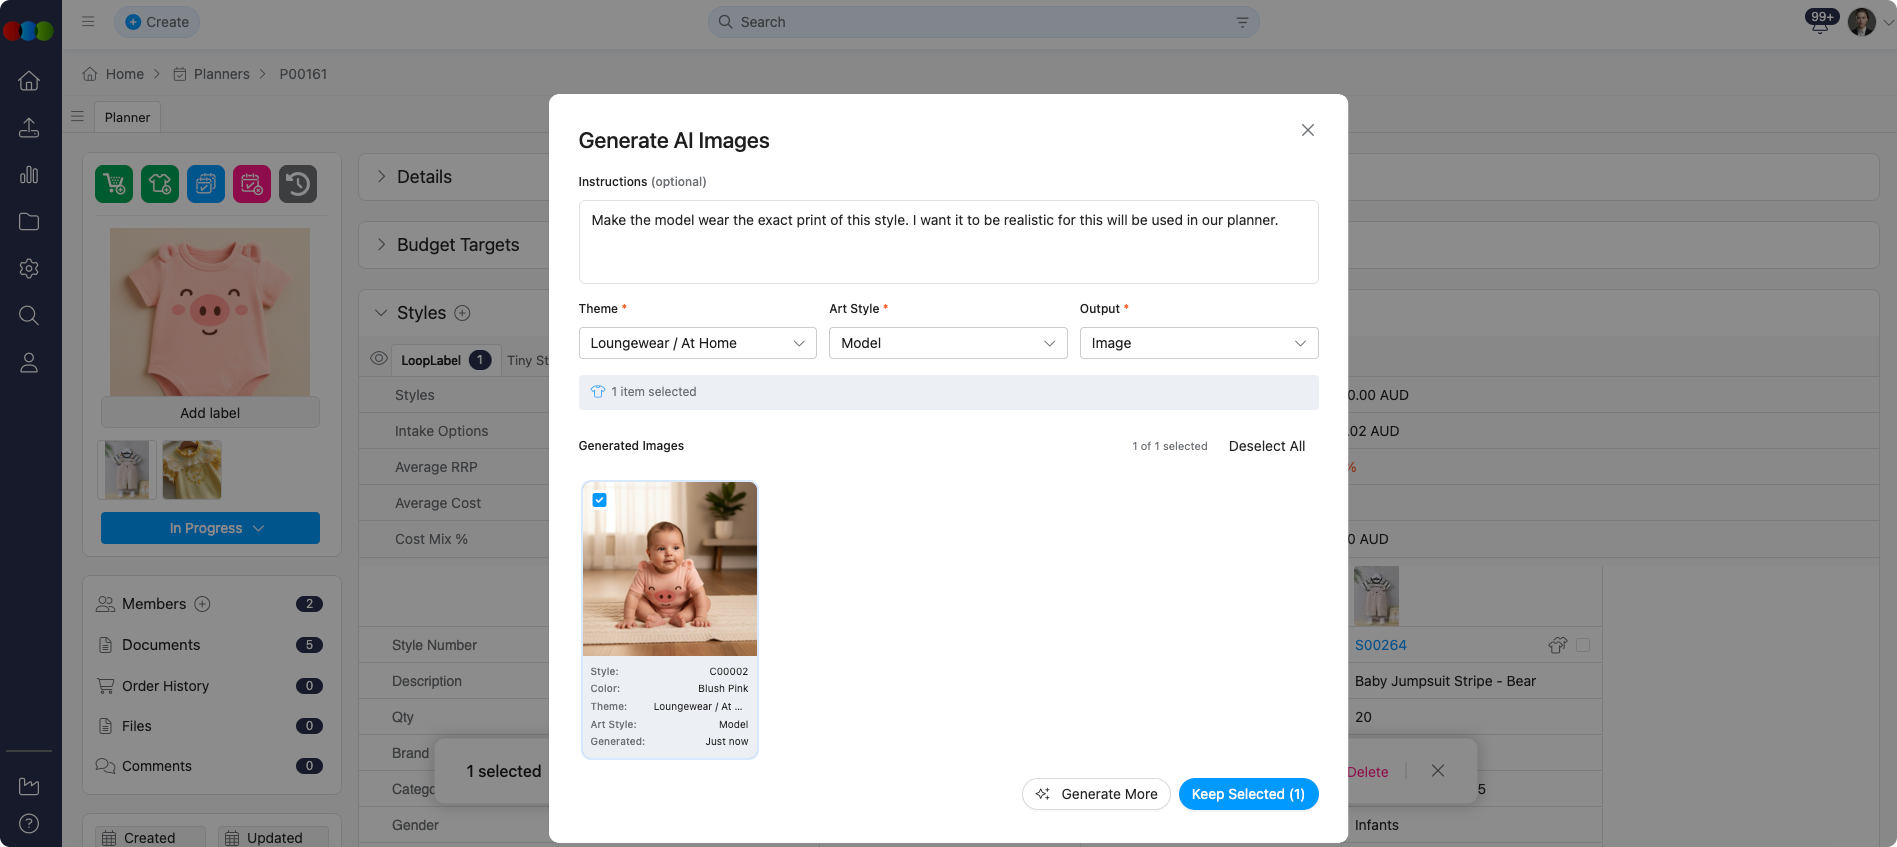Image resolution: width=1897 pixels, height=847 pixels.
Task: Toggle the panel list icon beside Planner tab
Action: pyautogui.click(x=77, y=117)
